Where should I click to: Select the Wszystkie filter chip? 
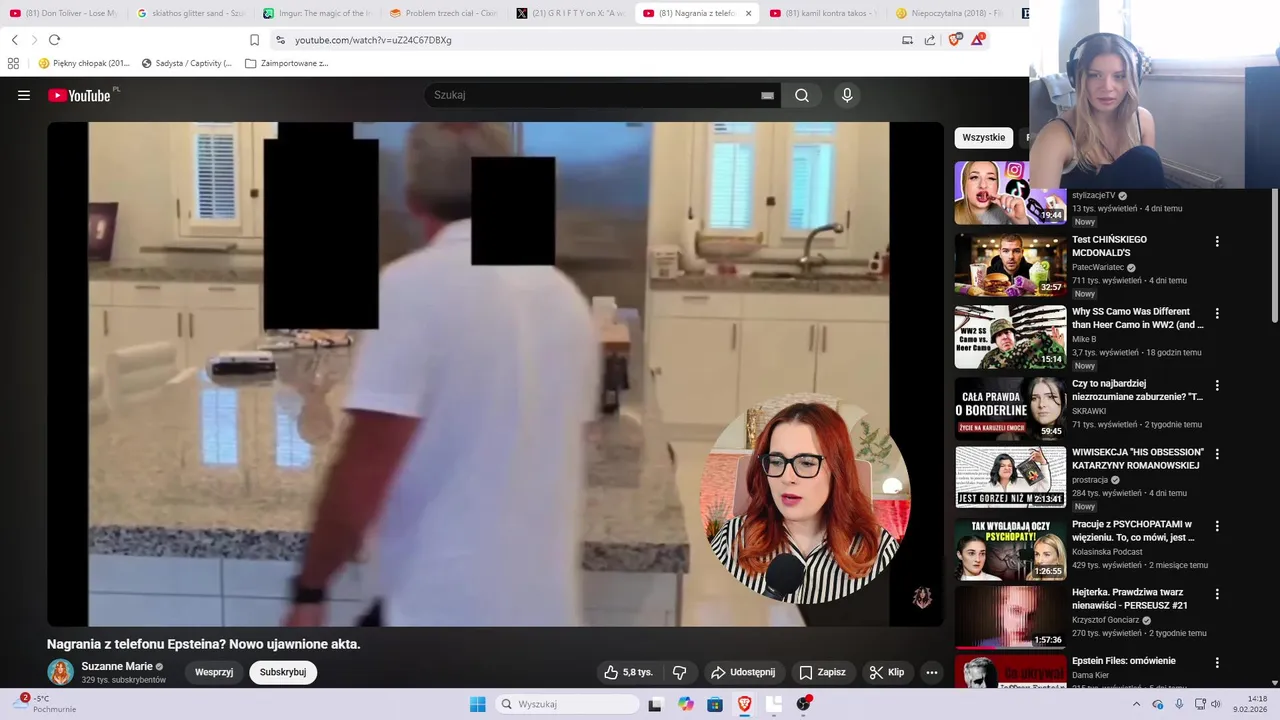point(984,138)
